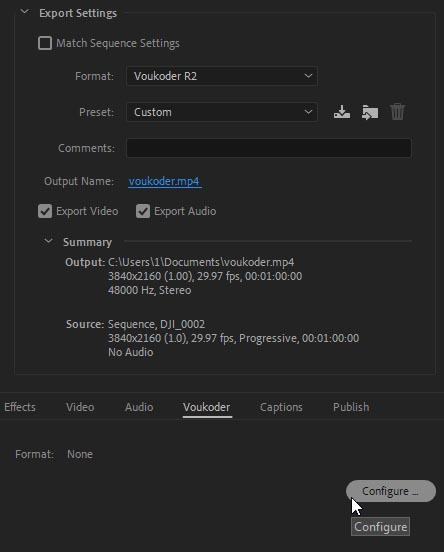This screenshot has height=552, width=444.
Task: Click the 'Sequence, DJI_0002' source text
Action: (x=156, y=324)
